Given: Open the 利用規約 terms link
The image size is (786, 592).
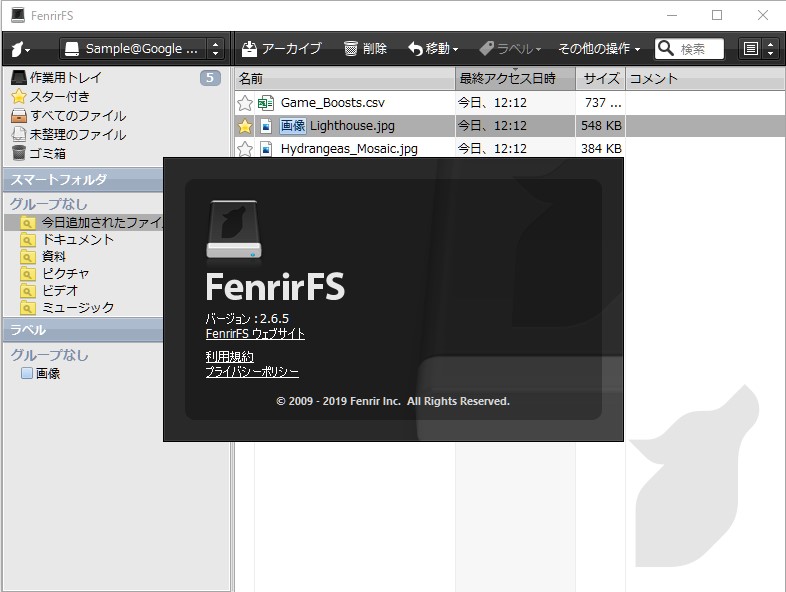Looking at the screenshot, I should pos(230,356).
